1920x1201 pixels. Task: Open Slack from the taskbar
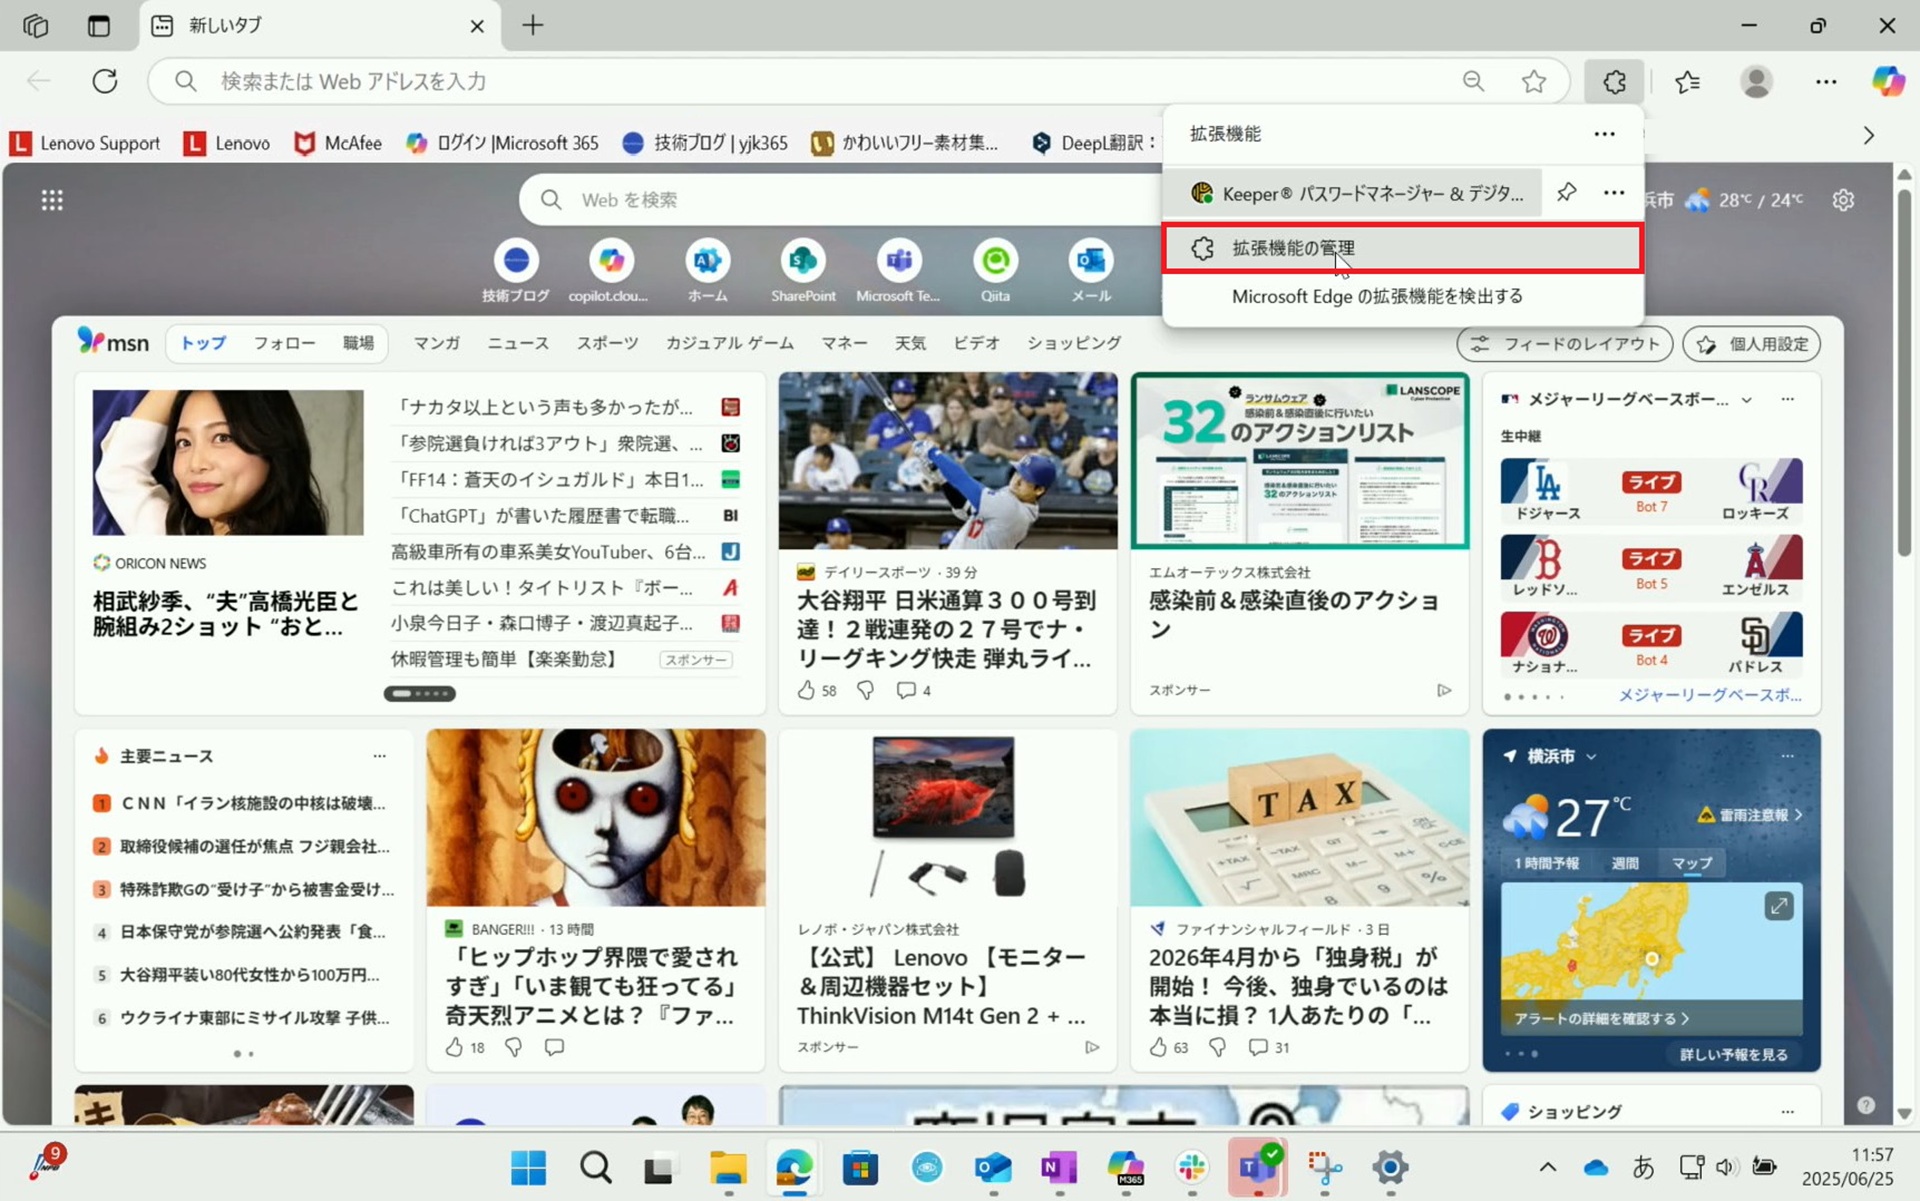(1191, 1167)
